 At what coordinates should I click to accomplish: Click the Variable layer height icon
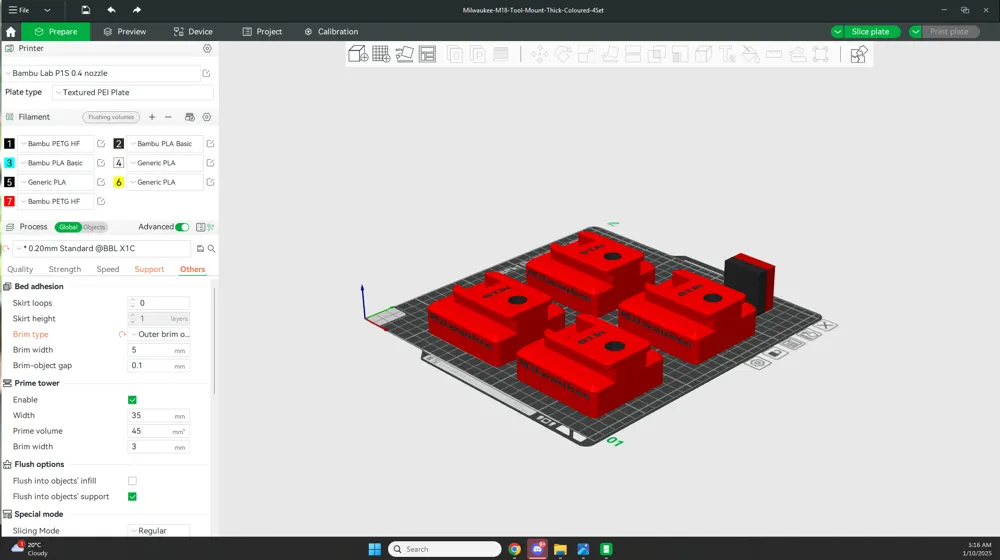[501, 54]
